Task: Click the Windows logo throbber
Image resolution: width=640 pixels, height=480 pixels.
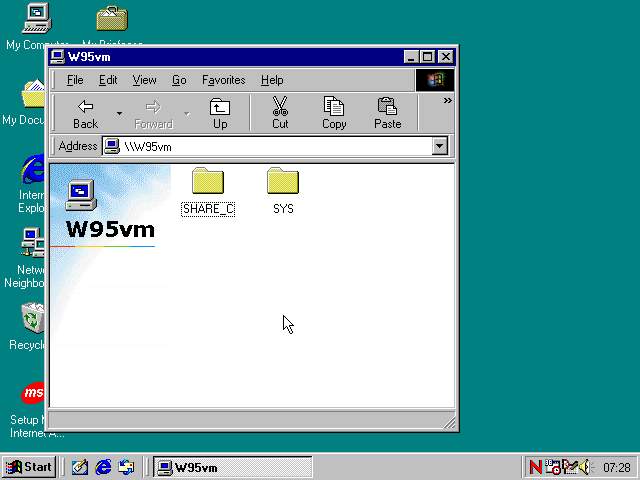Action: point(435,80)
